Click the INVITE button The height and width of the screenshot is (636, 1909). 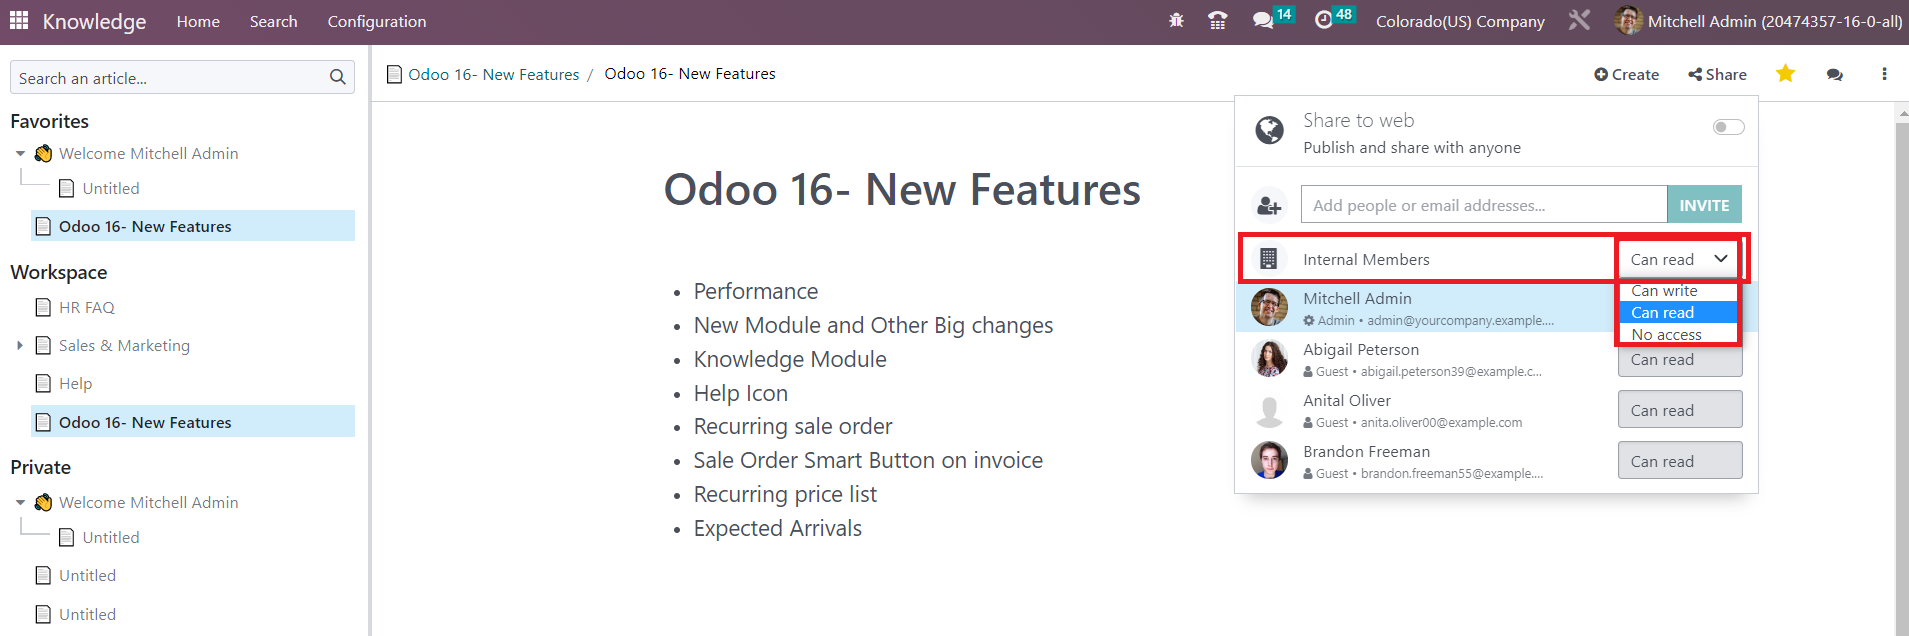click(x=1704, y=204)
